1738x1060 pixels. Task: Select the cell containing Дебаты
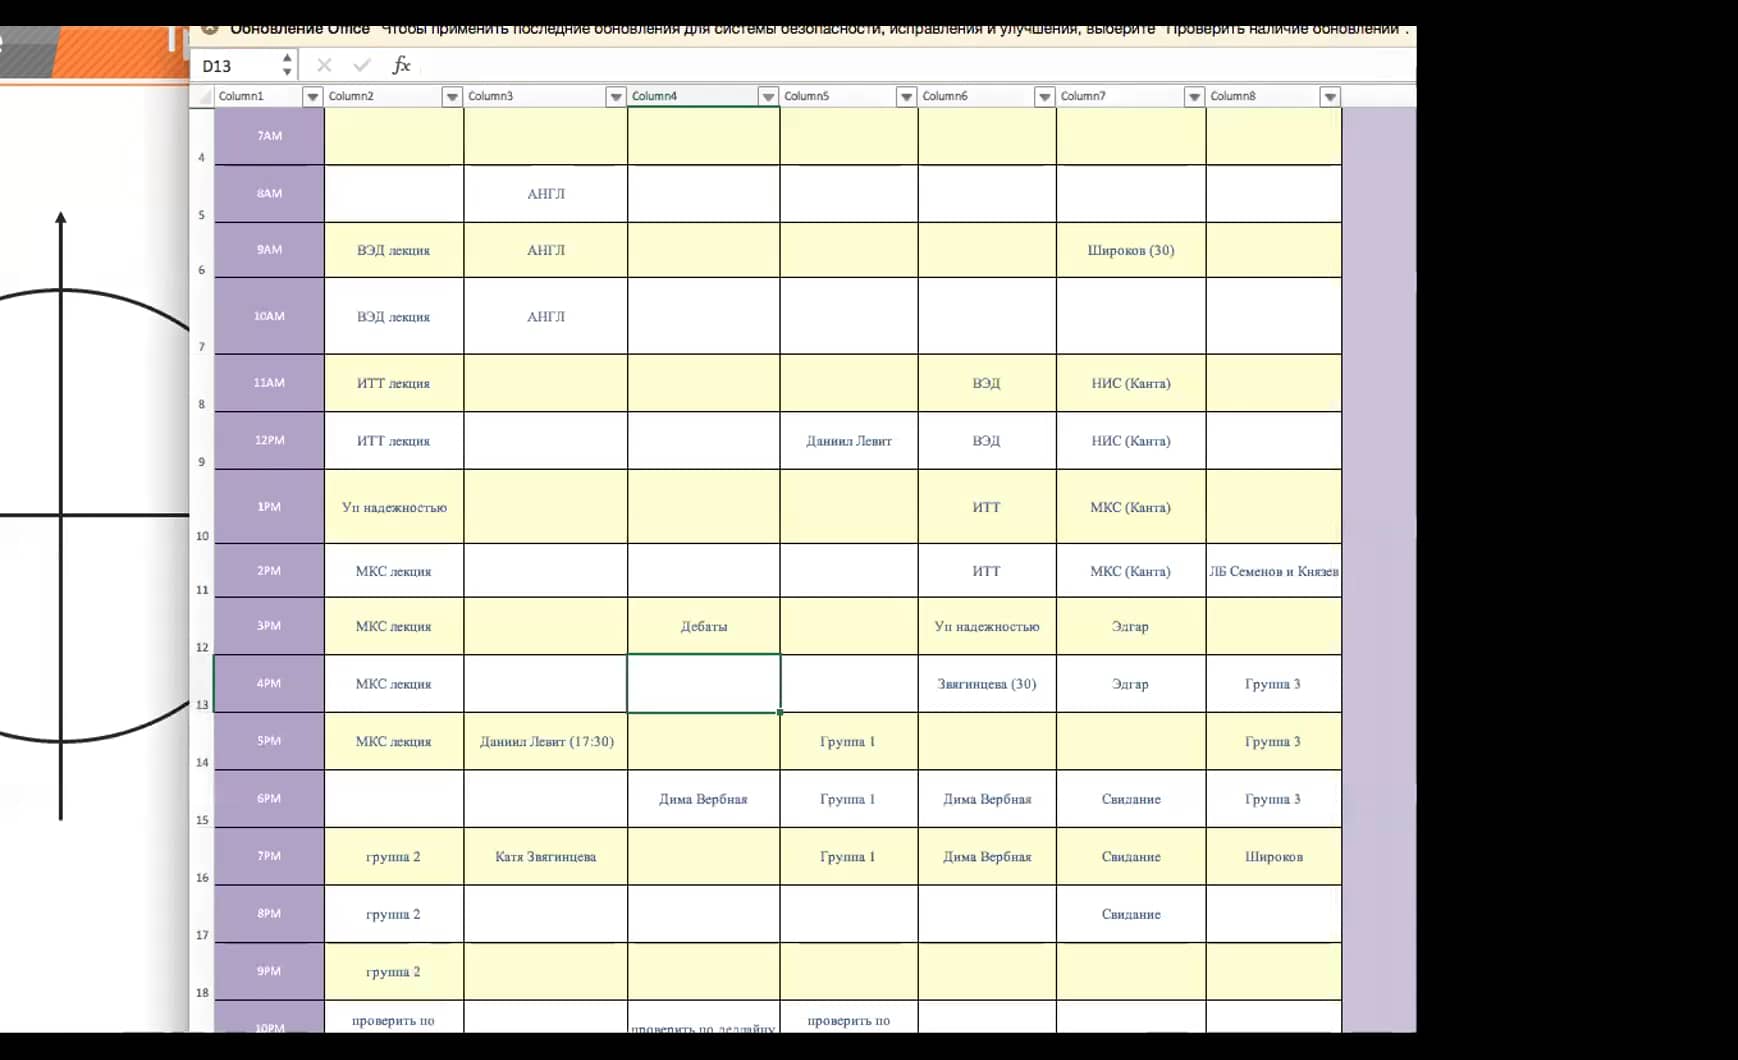(x=703, y=625)
